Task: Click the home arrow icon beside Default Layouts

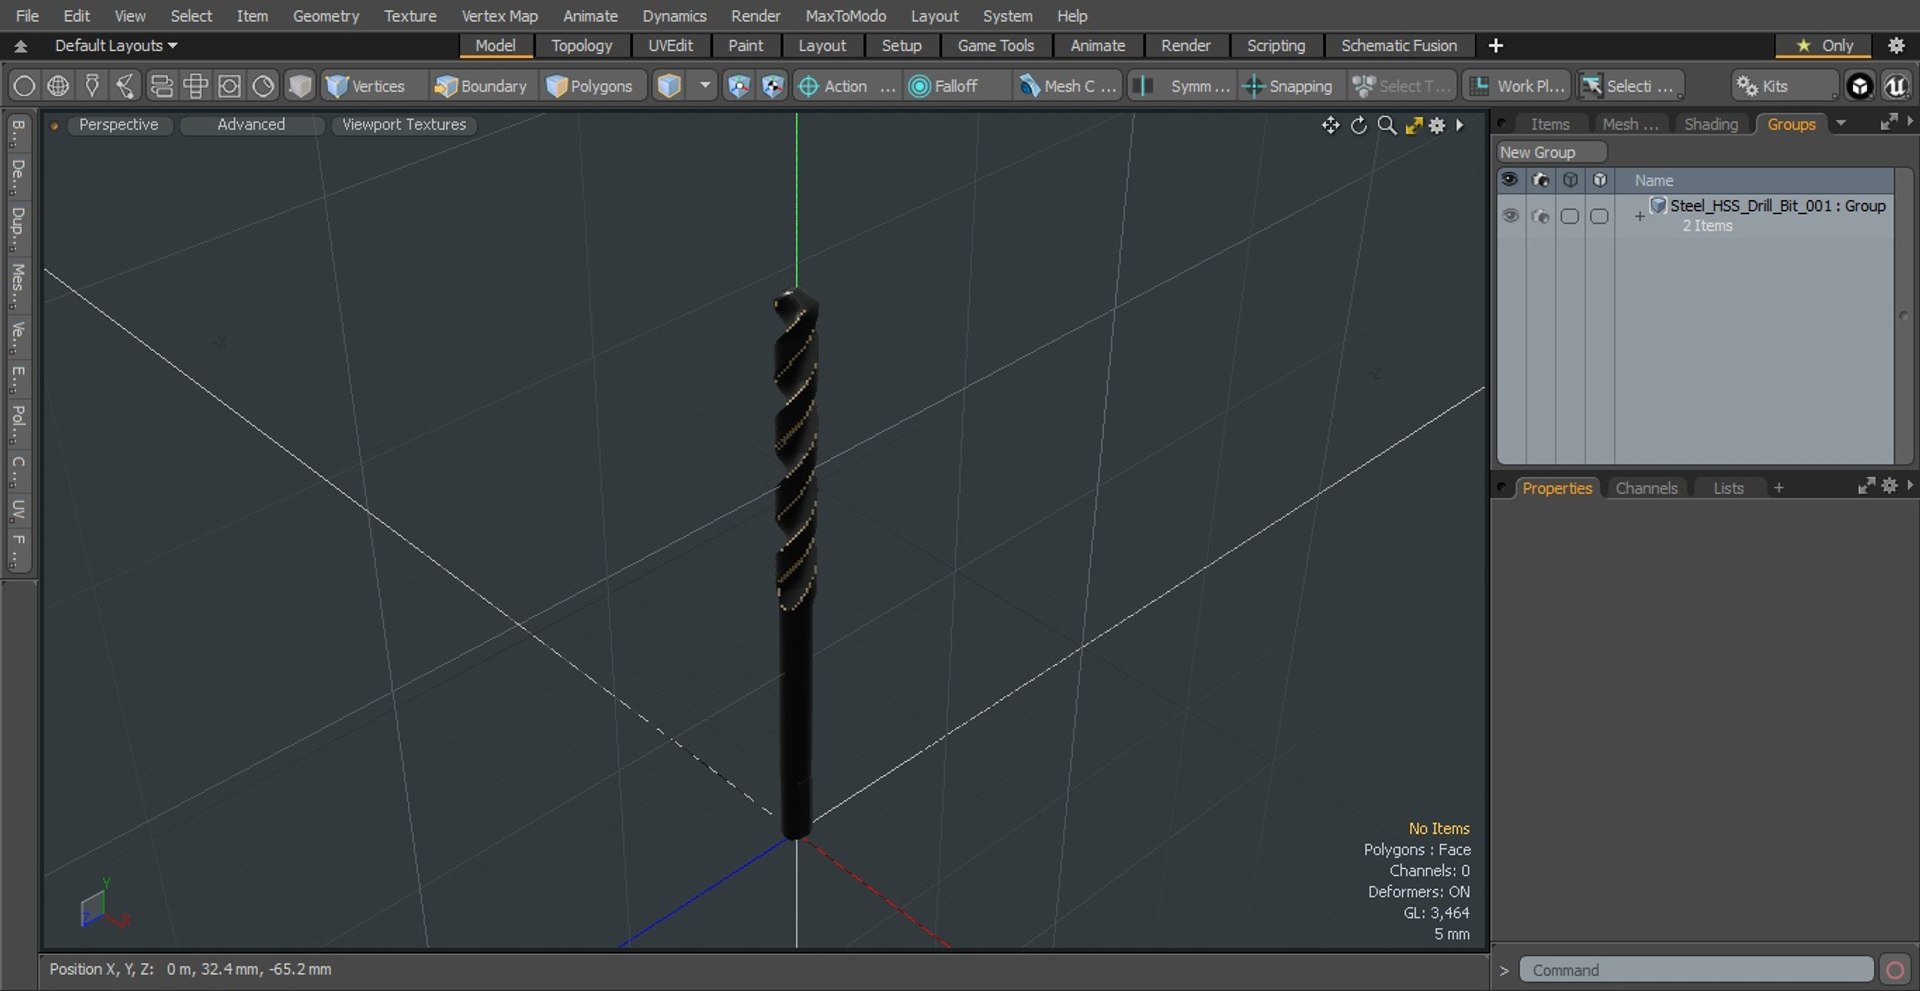Action: click(20, 45)
